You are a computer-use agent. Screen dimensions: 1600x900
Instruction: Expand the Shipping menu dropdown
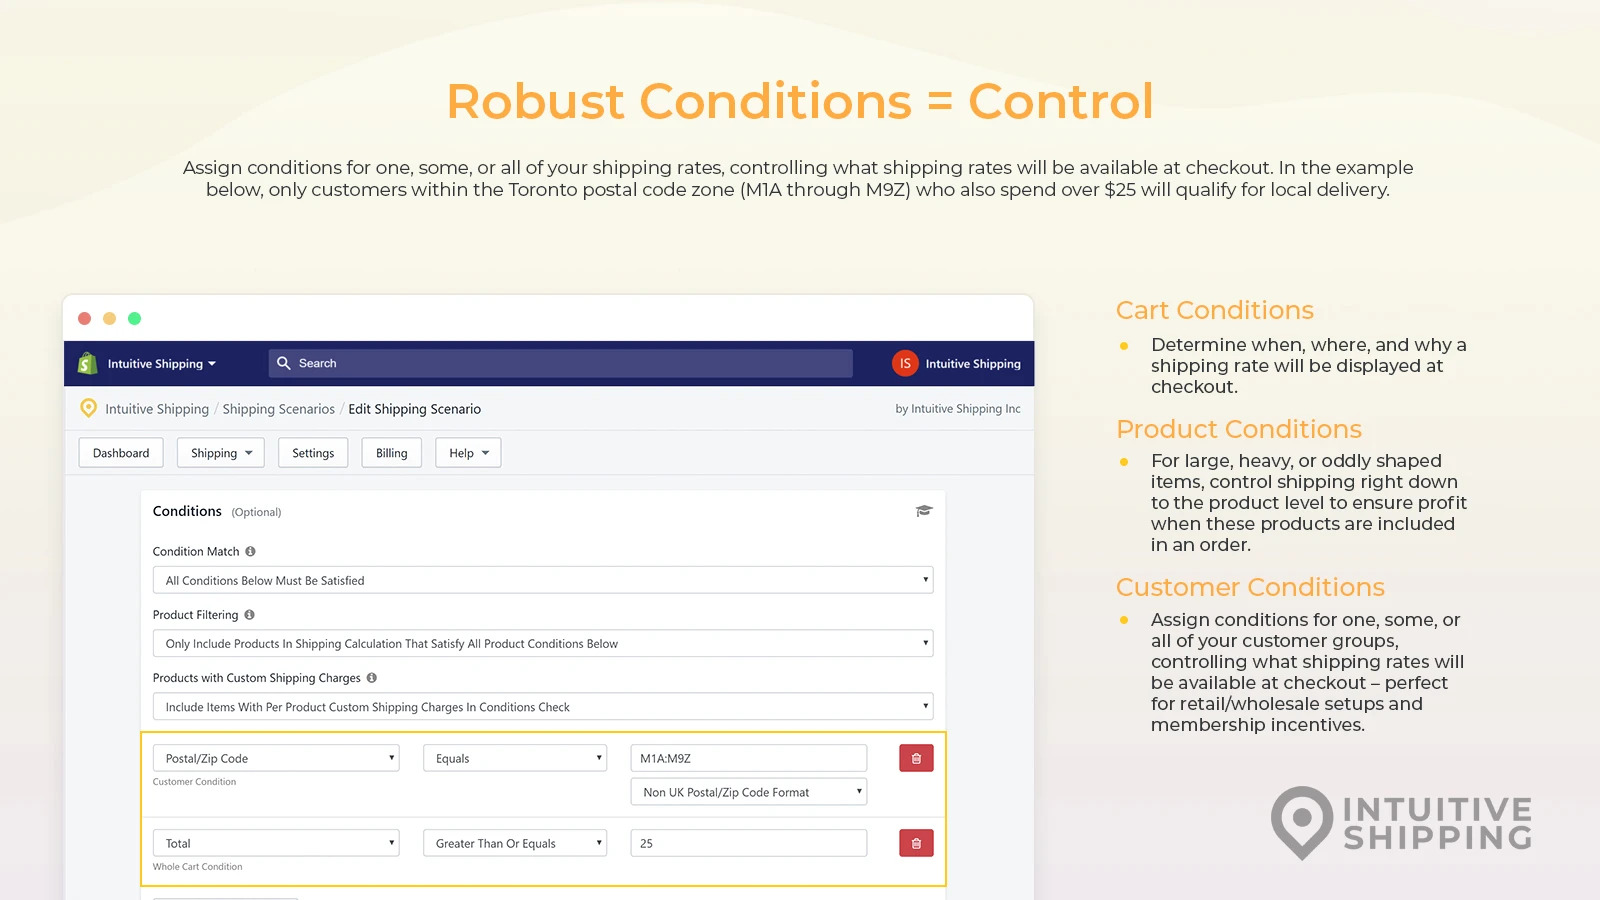click(x=221, y=453)
